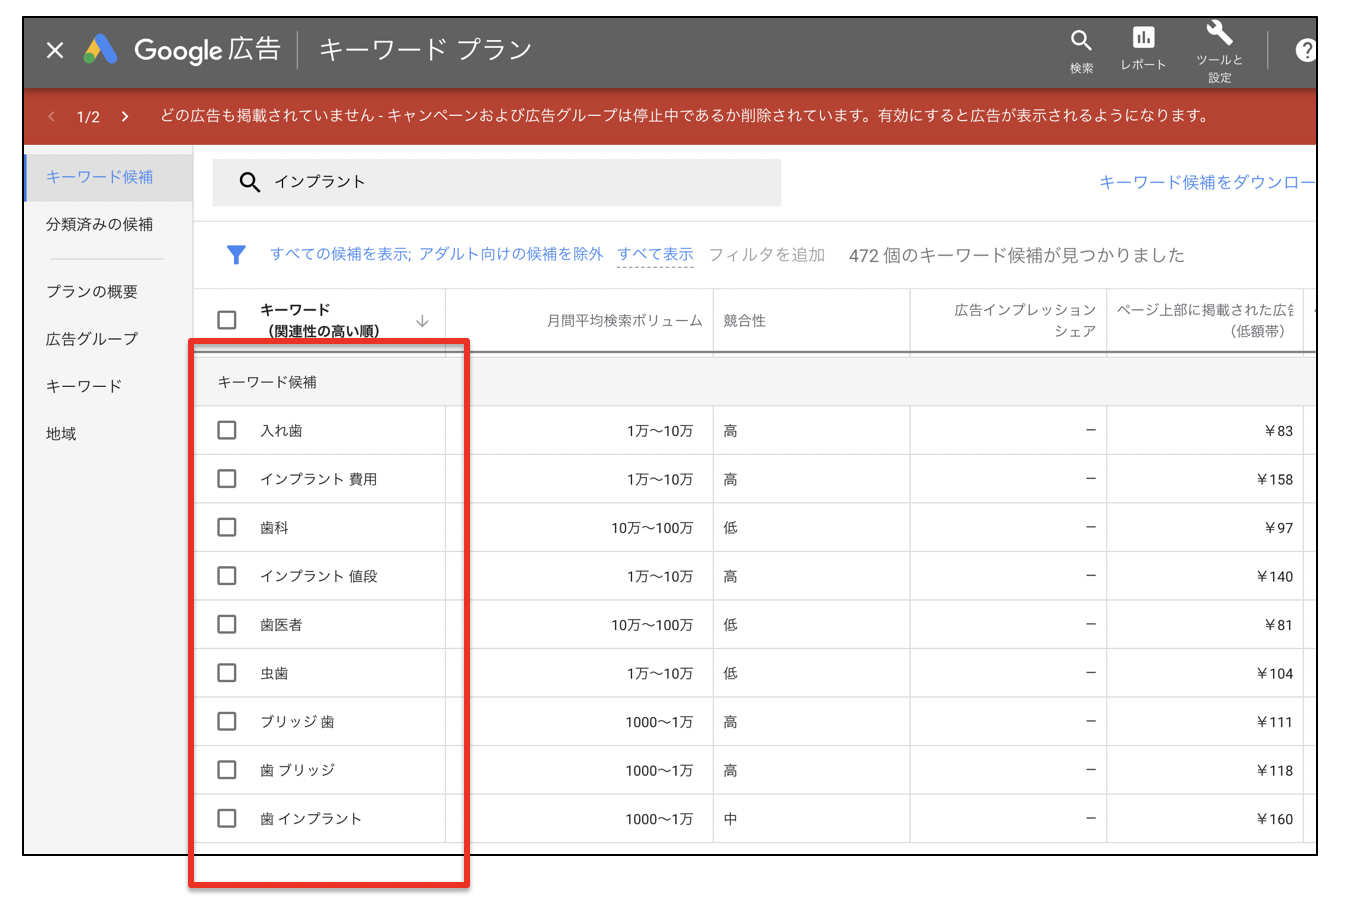Click the help question mark icon
This screenshot has width=1350, height=916.
(x=1304, y=50)
